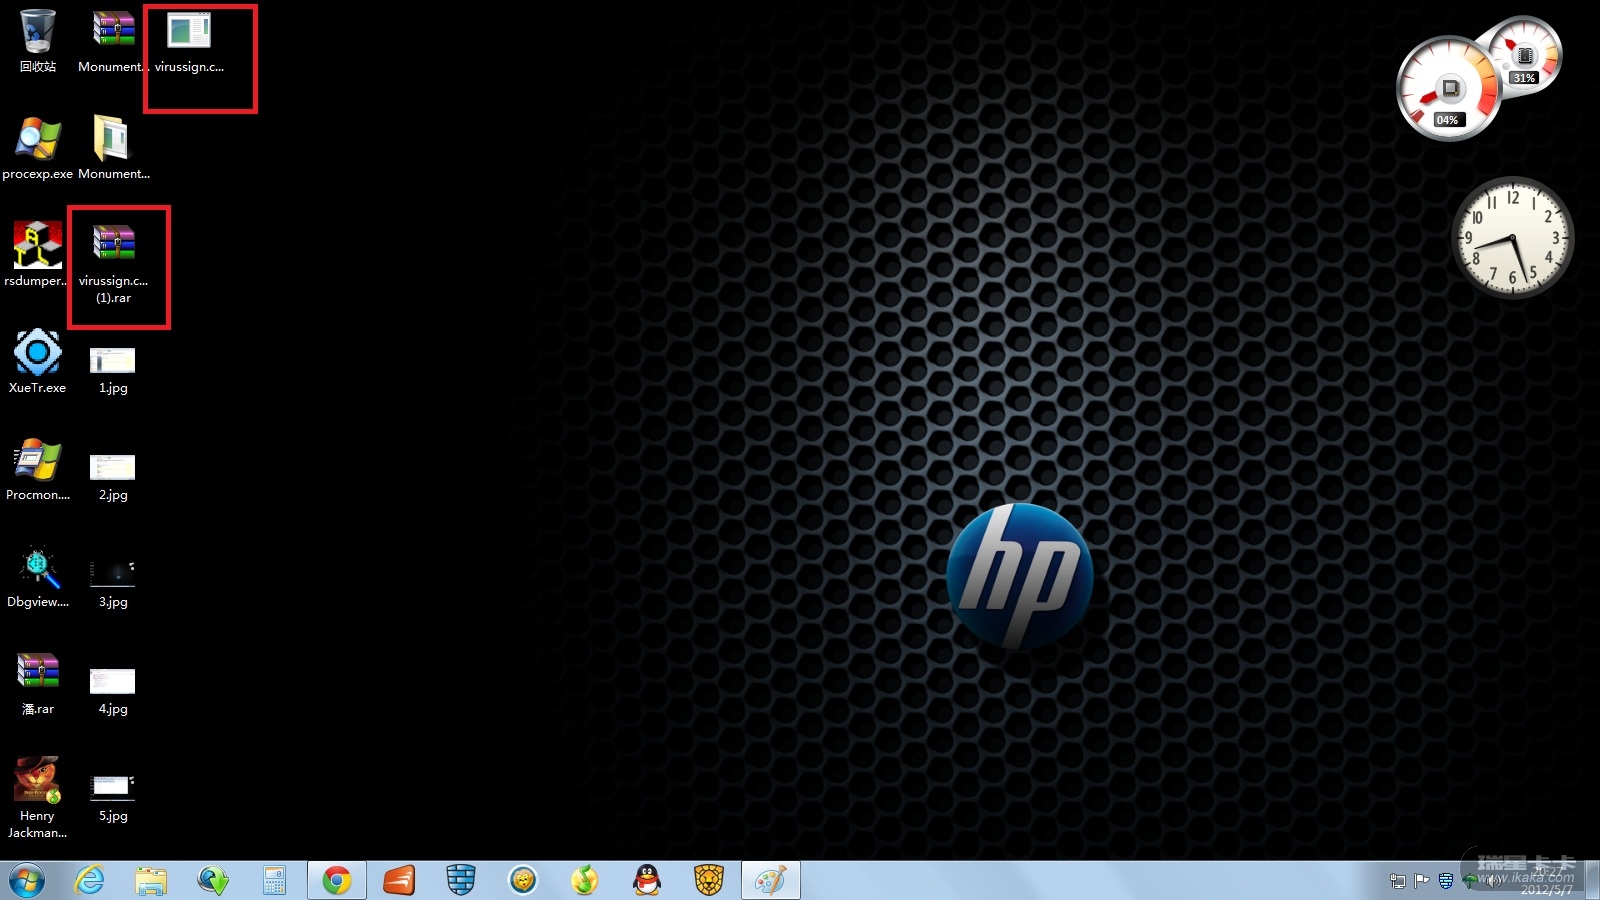
Task: Click the Paint palette taskbar button
Action: (x=770, y=880)
